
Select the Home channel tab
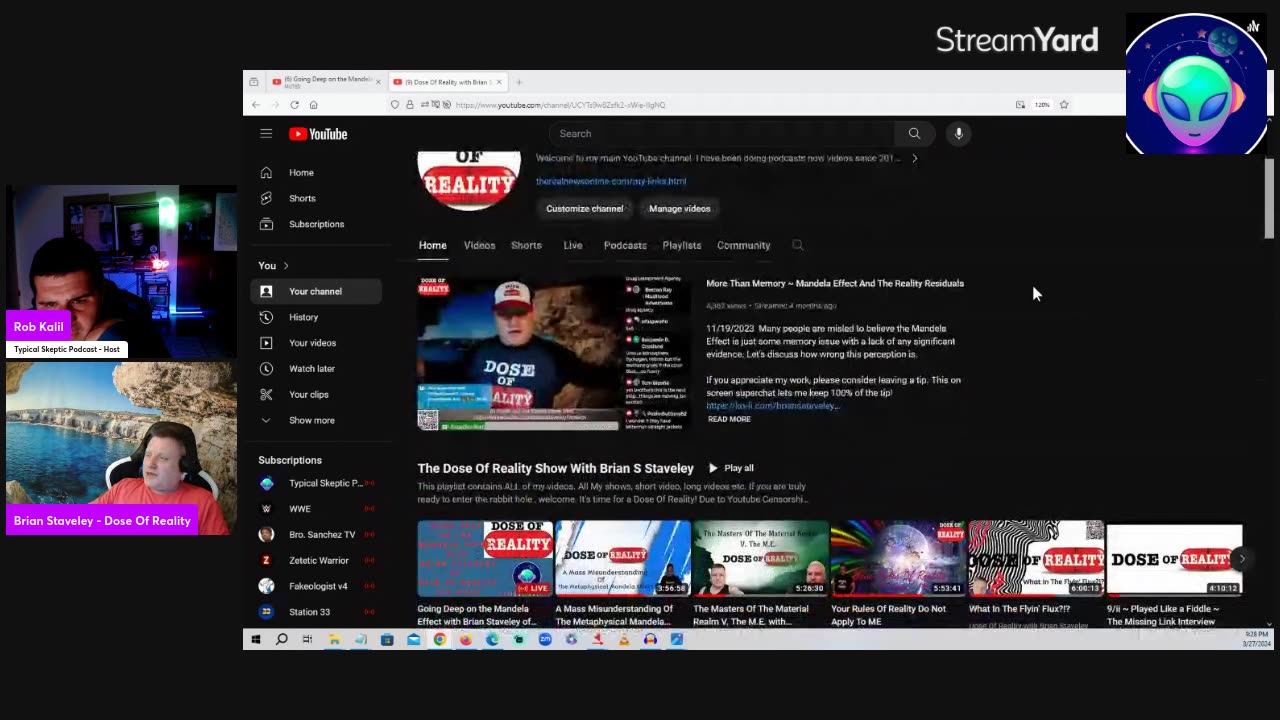[432, 245]
